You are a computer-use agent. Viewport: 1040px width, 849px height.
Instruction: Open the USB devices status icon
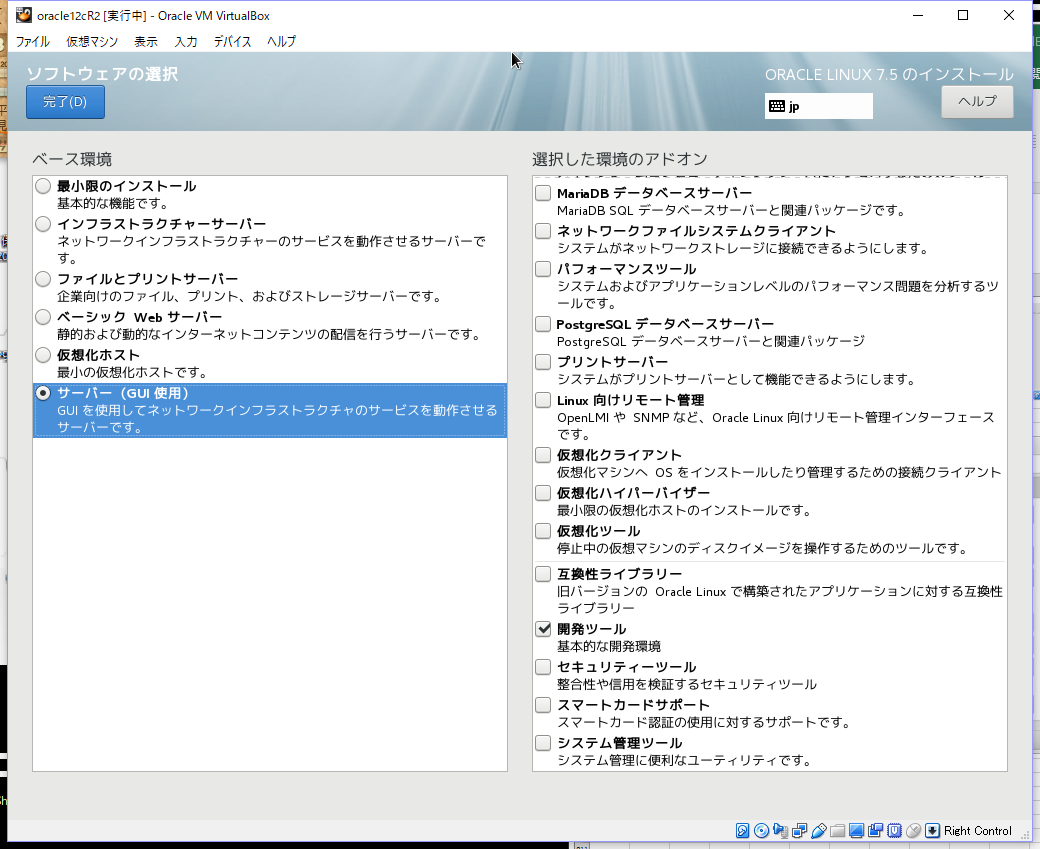point(819,831)
